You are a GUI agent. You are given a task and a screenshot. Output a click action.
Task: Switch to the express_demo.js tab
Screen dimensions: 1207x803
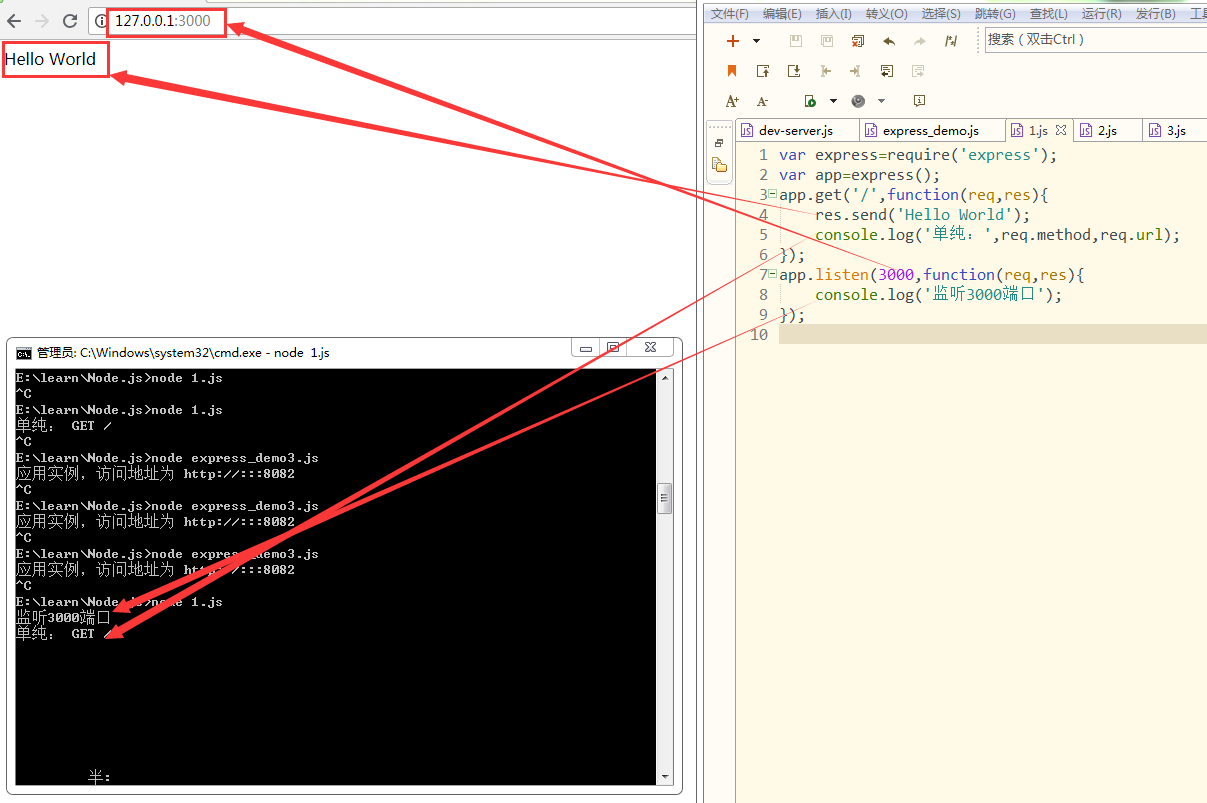pos(930,131)
